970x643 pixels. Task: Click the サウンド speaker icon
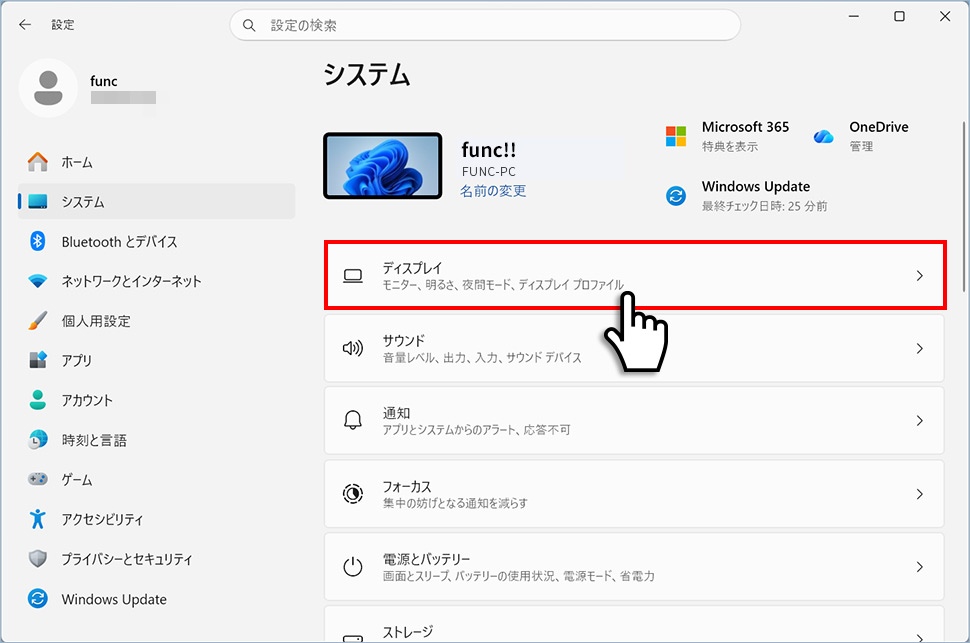[x=353, y=348]
